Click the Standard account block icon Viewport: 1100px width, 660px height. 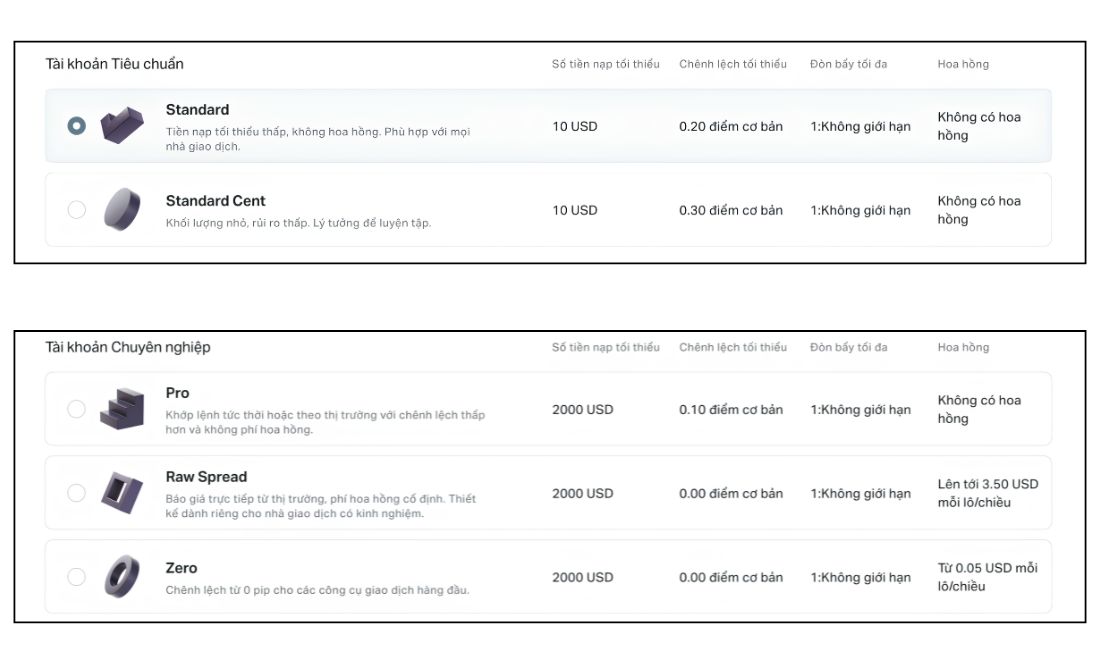122,126
